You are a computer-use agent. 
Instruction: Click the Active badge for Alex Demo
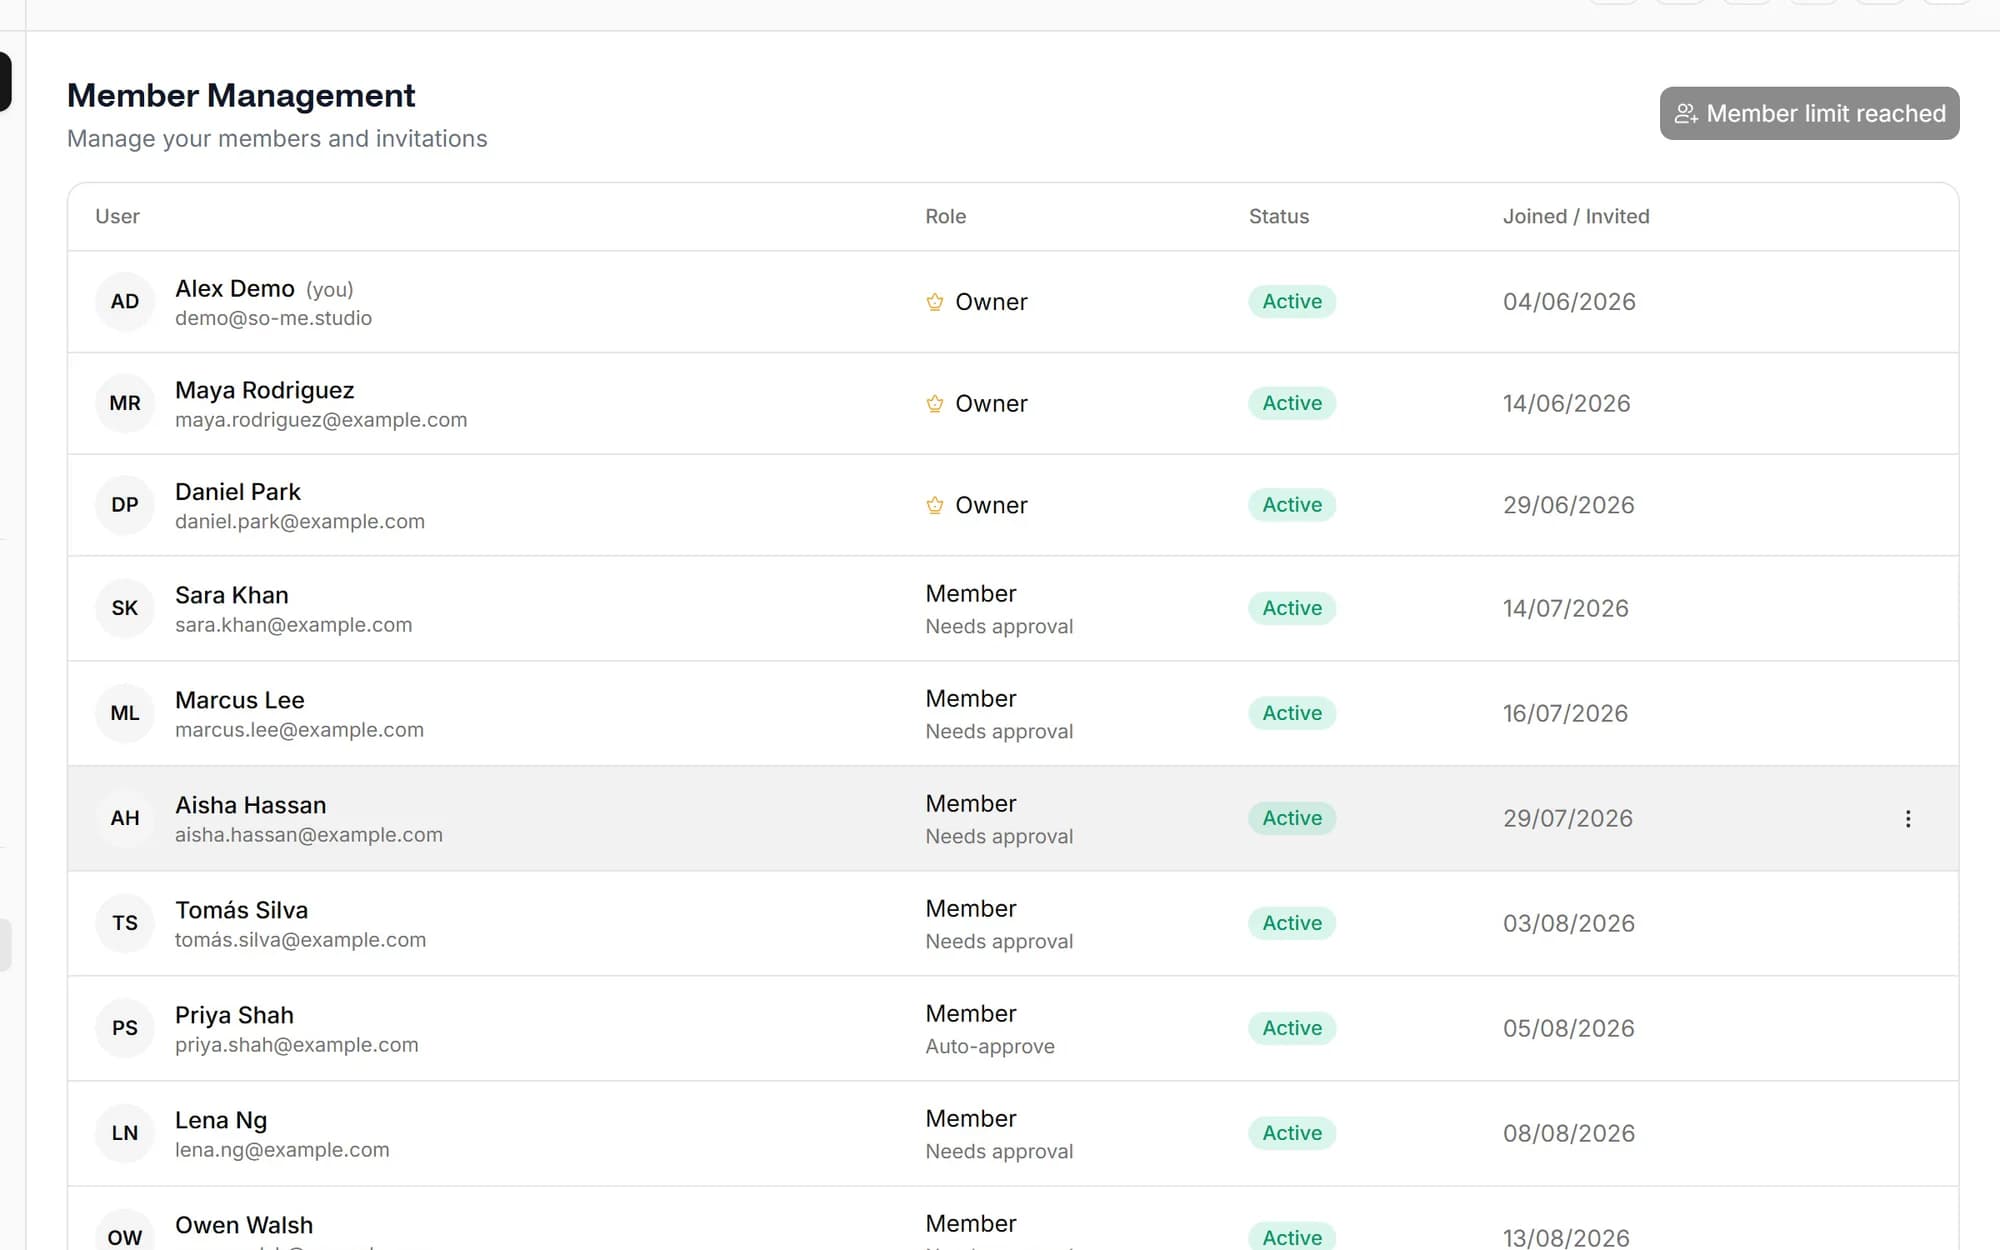tap(1292, 302)
